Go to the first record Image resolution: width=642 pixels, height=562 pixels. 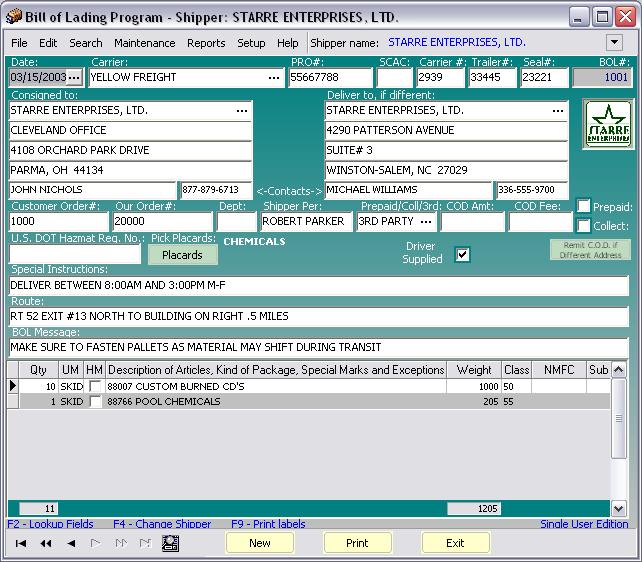pos(20,543)
